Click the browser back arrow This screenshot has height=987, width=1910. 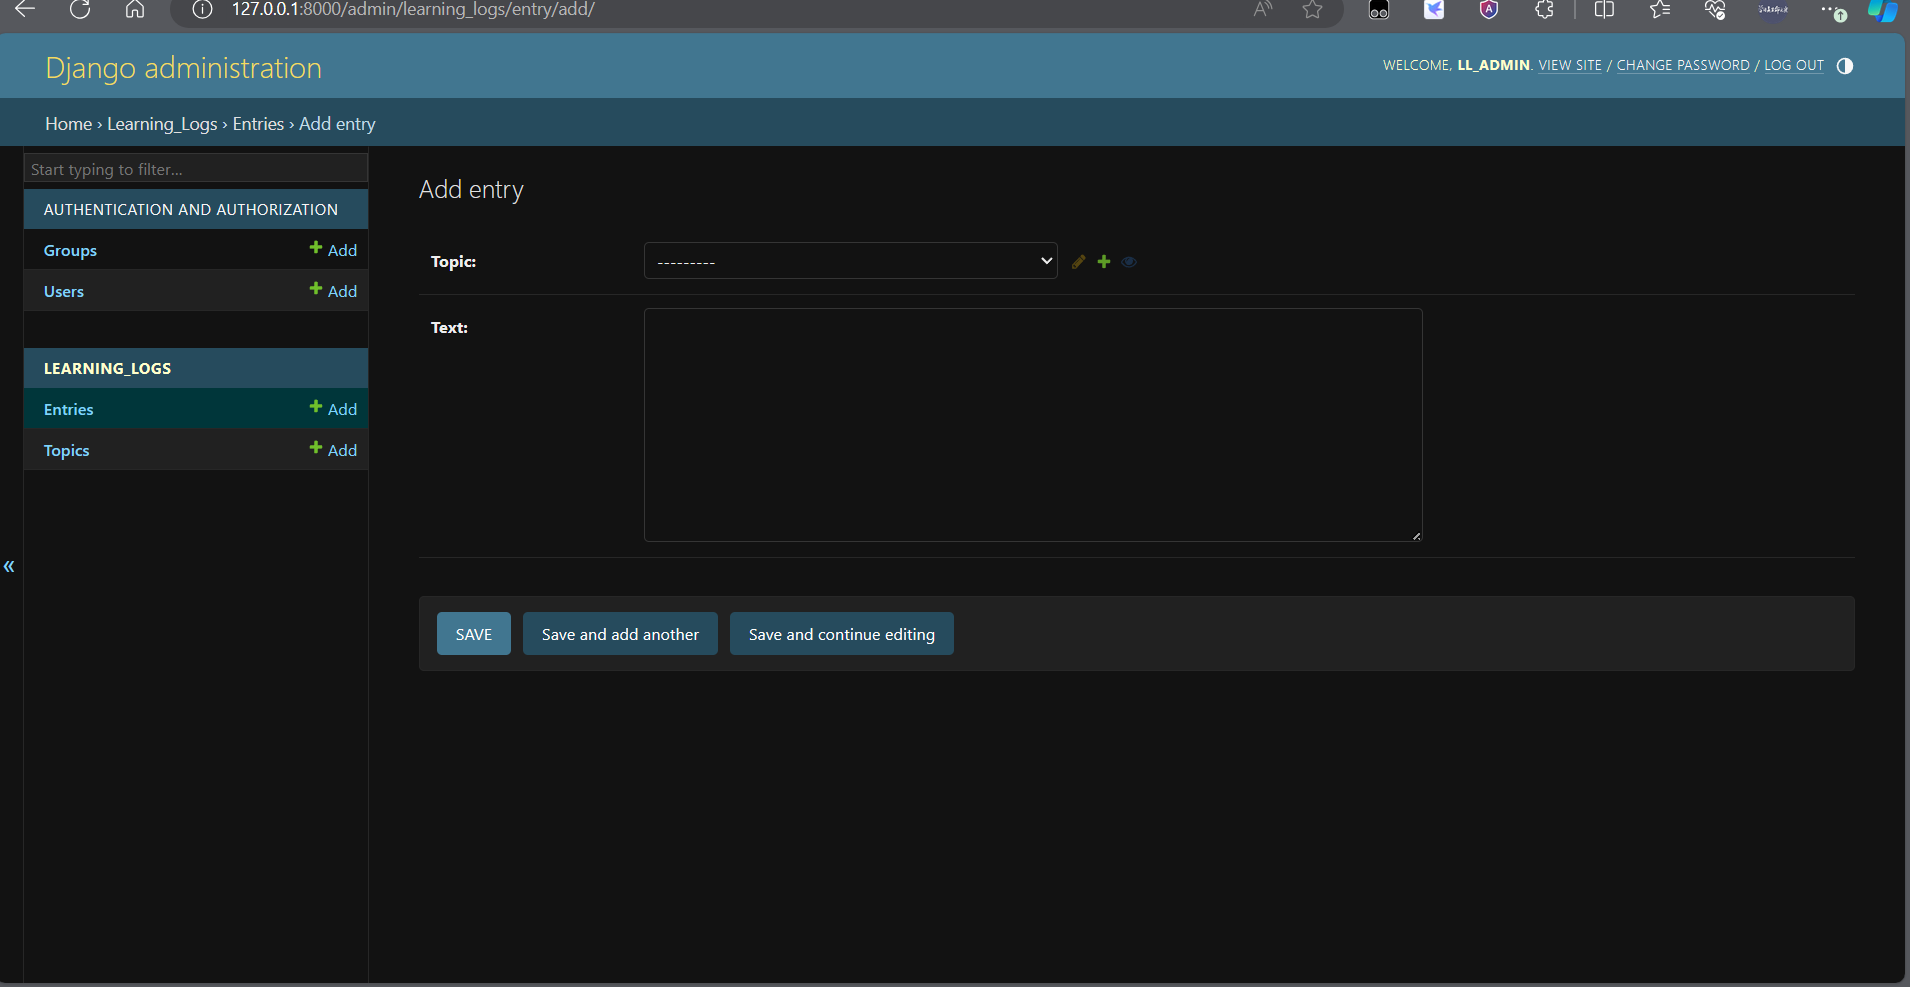tap(25, 10)
